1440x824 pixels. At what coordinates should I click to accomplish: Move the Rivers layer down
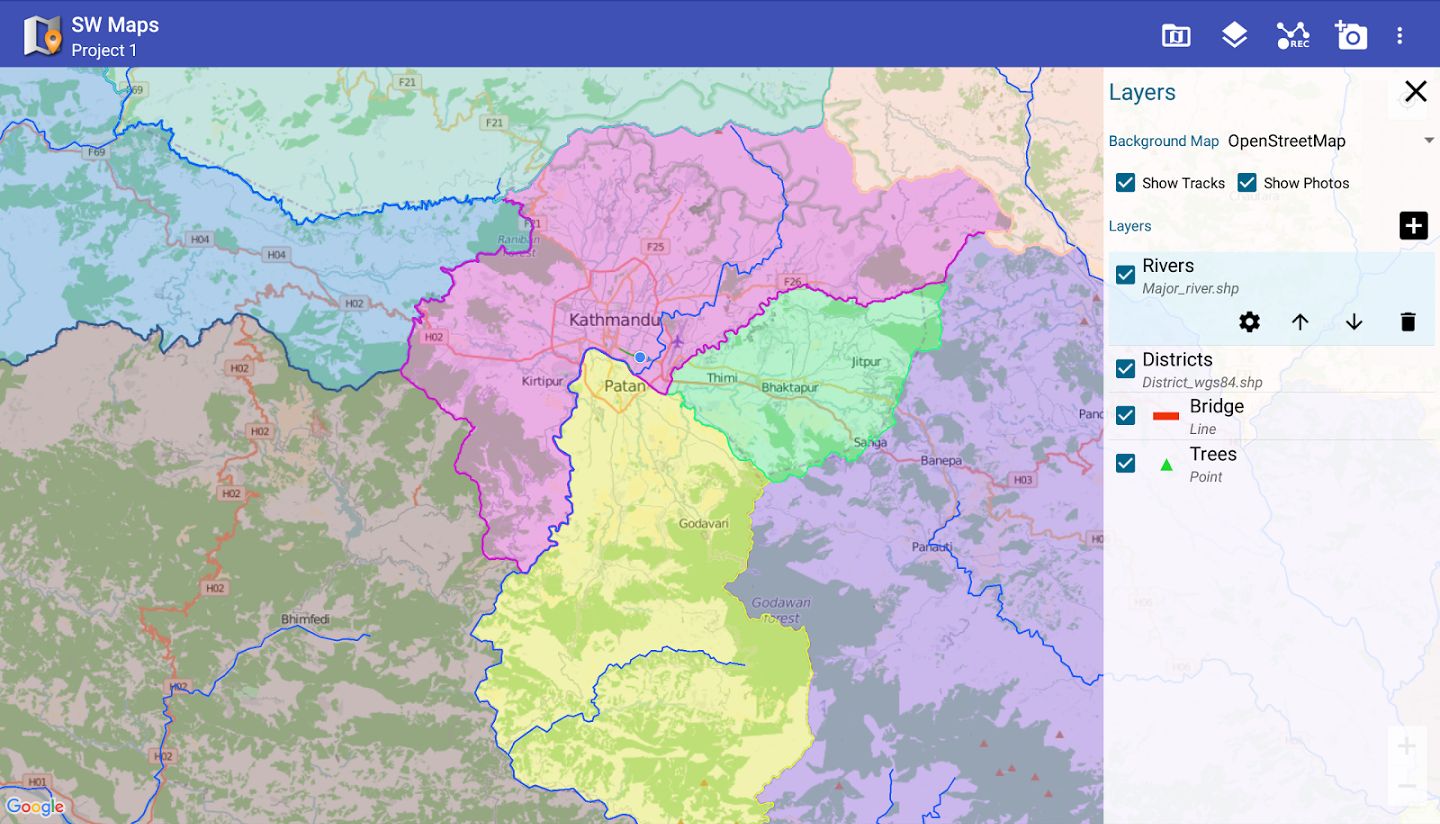[1354, 322]
